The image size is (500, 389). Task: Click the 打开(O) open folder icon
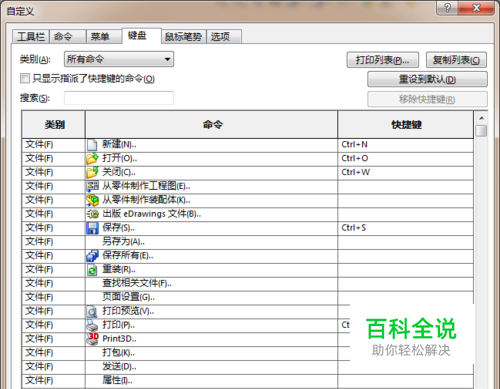point(92,159)
